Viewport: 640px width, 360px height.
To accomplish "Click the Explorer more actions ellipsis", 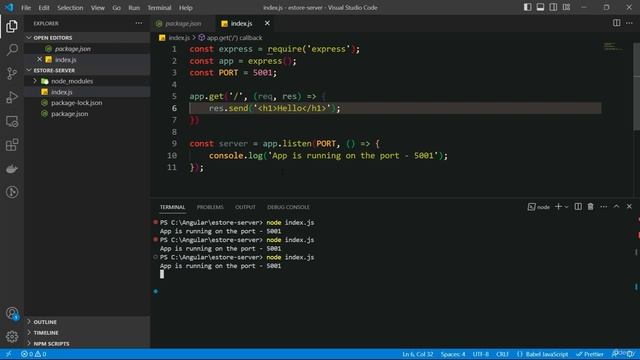I will (x=139, y=23).
